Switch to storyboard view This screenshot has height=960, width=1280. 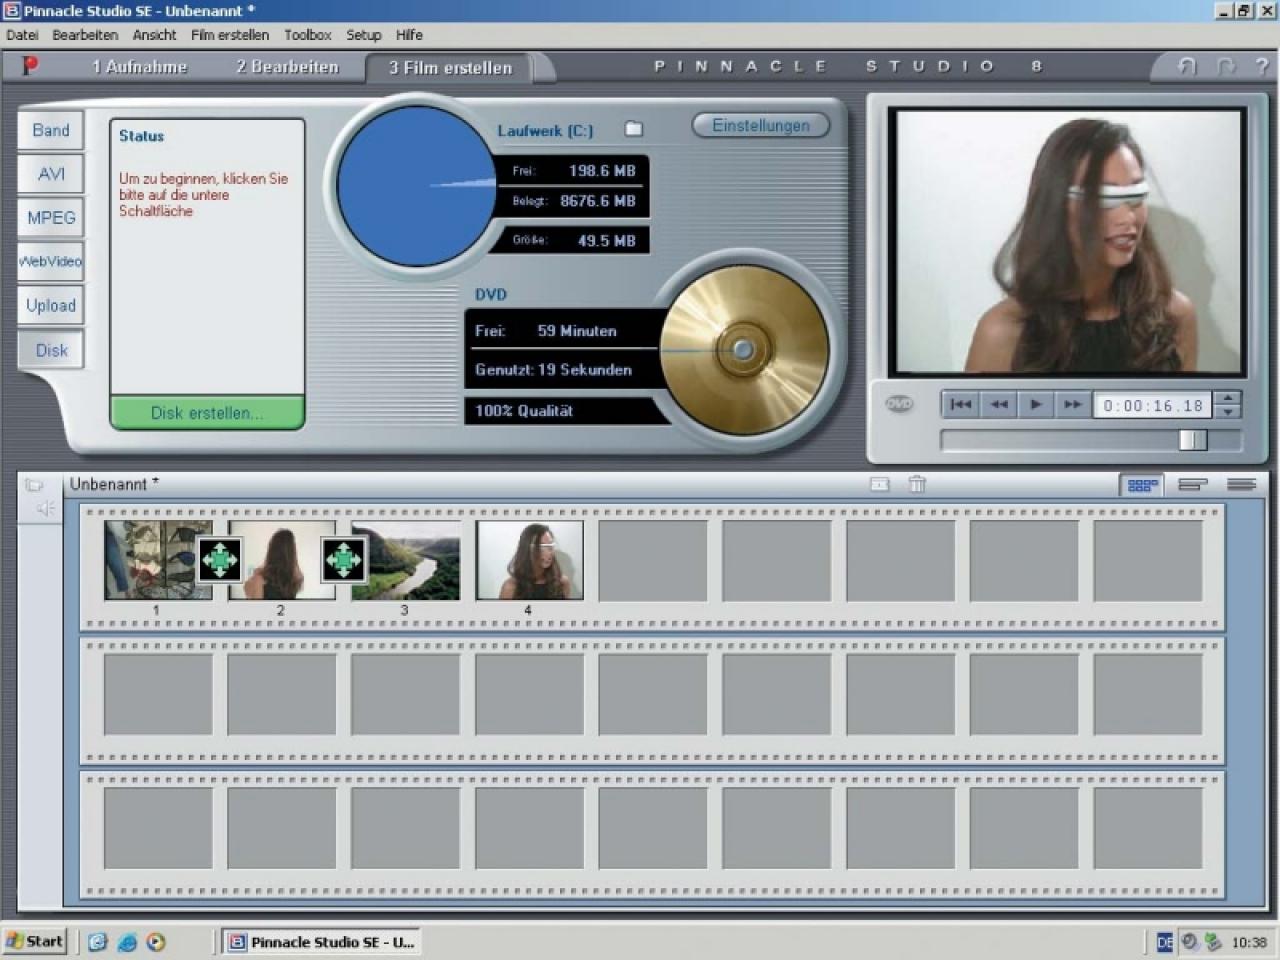click(1142, 485)
